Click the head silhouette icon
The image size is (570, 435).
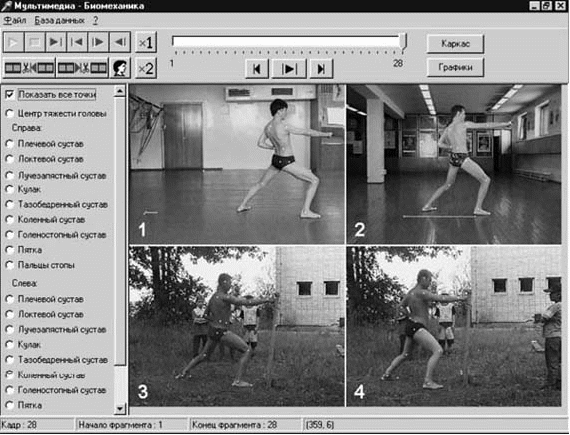click(x=120, y=68)
